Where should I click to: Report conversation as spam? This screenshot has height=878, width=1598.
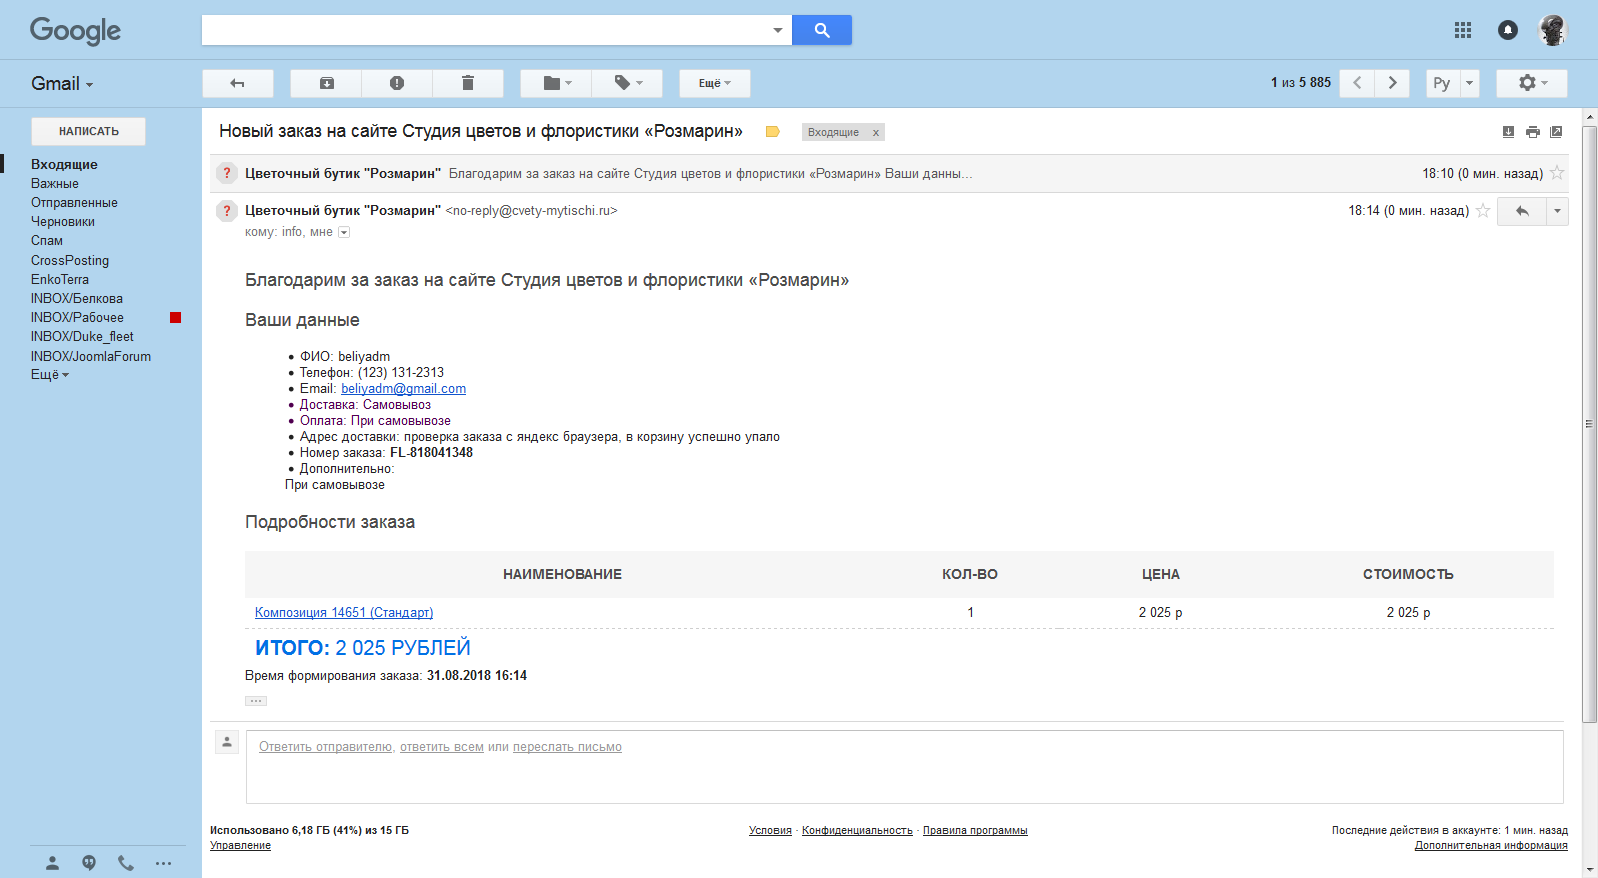click(x=397, y=83)
